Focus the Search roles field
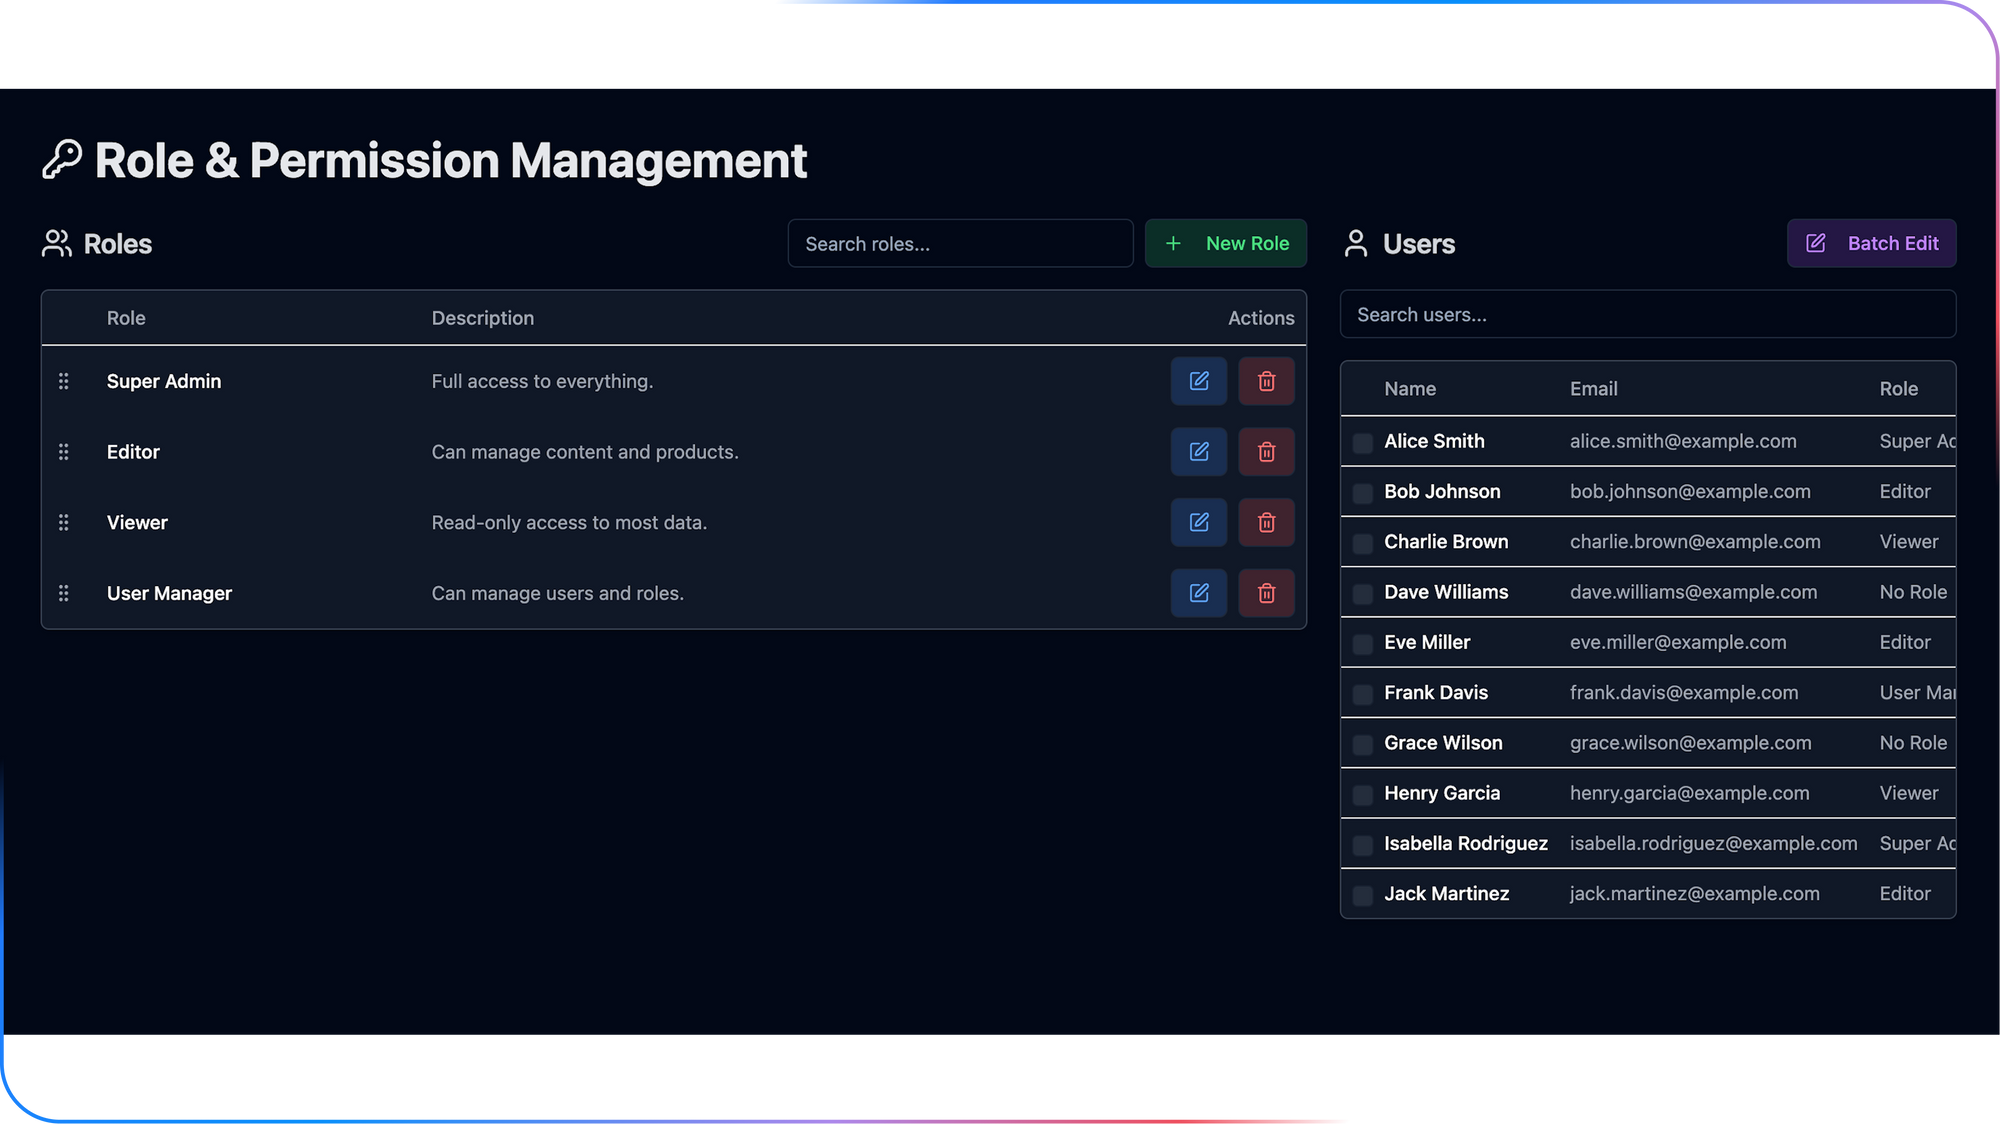 (960, 244)
